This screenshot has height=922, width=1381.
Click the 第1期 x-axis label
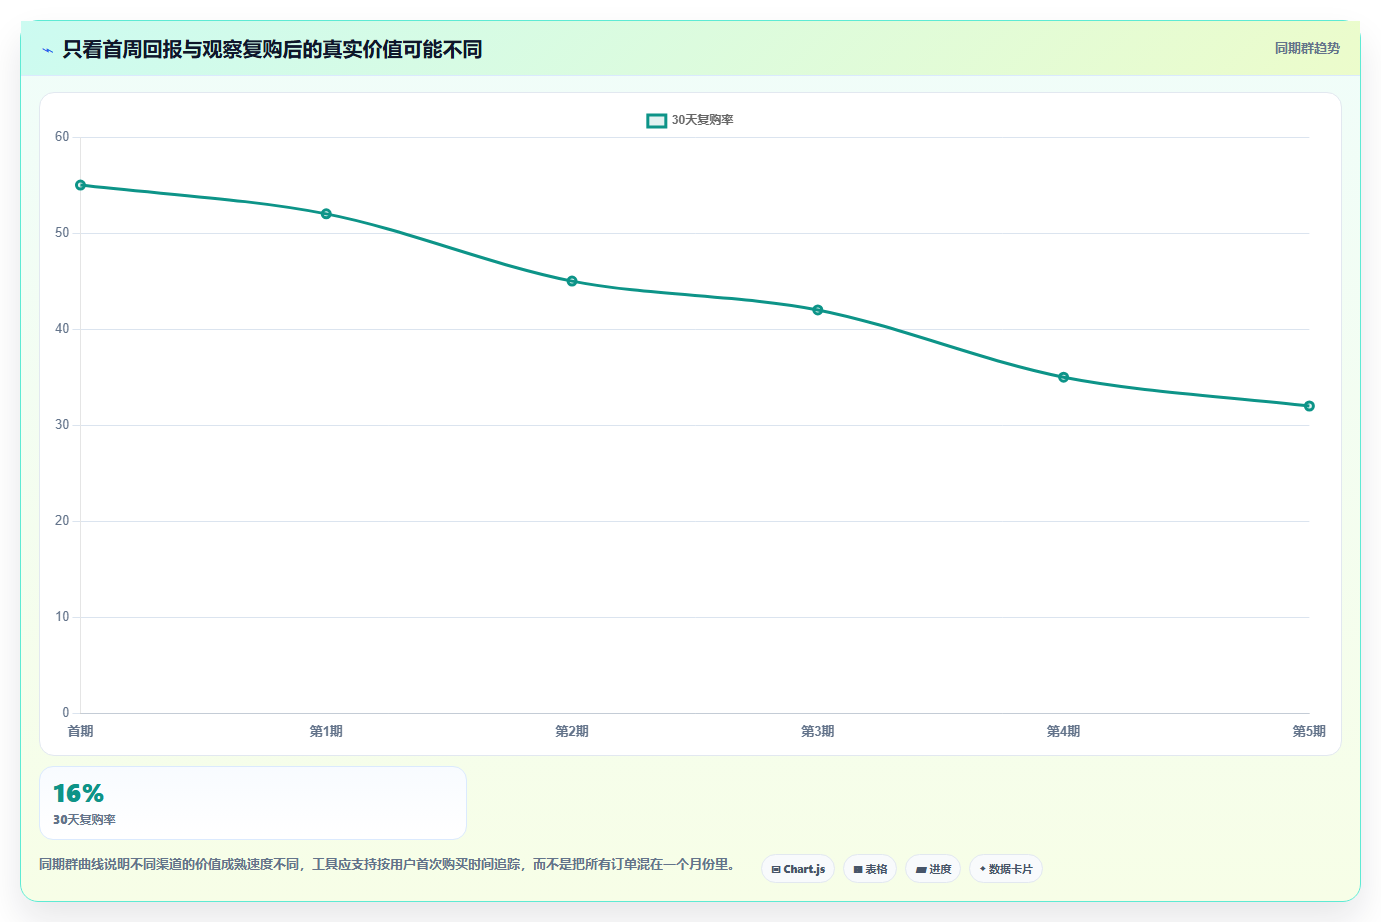[326, 732]
